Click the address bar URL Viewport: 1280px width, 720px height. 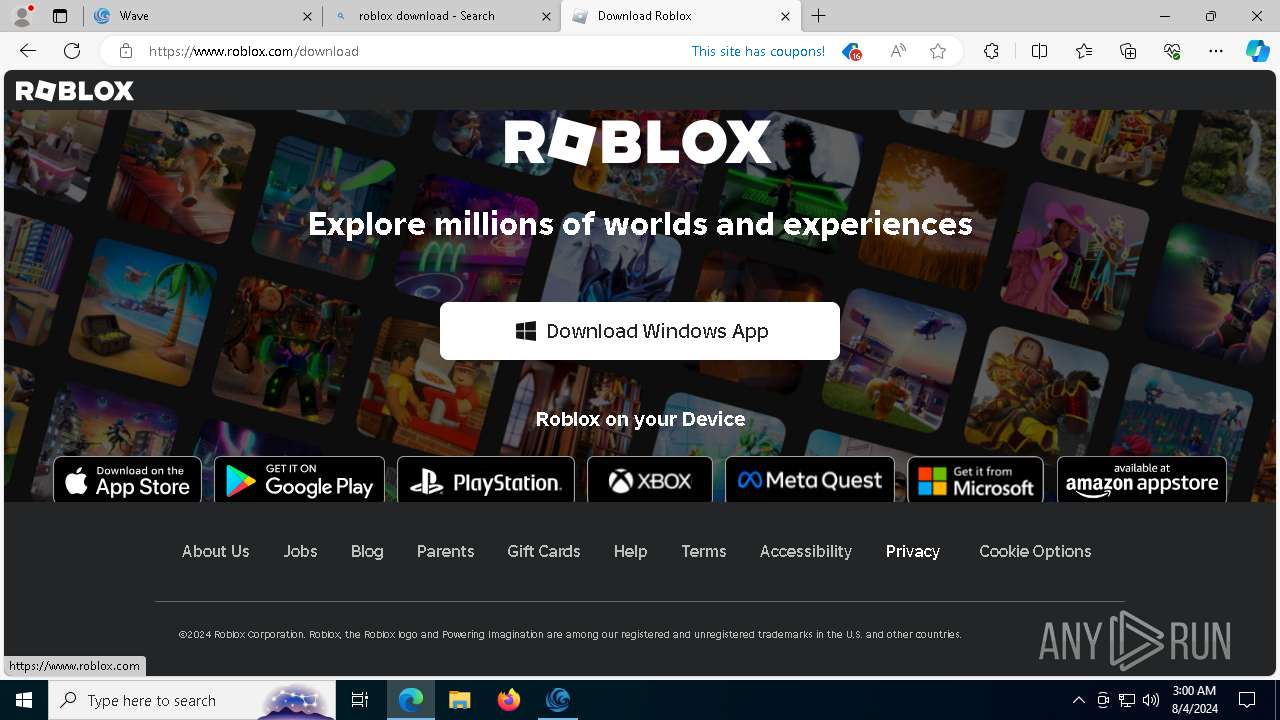click(x=254, y=51)
